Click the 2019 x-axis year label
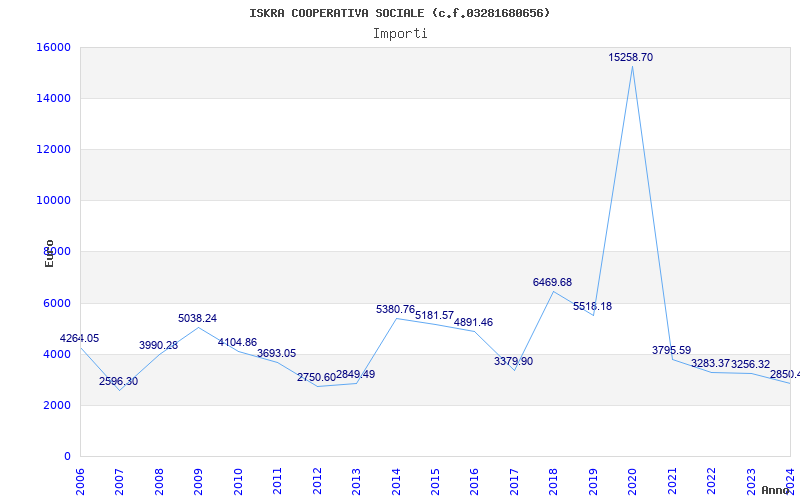Viewport: 800px width, 500px height. pyautogui.click(x=593, y=482)
